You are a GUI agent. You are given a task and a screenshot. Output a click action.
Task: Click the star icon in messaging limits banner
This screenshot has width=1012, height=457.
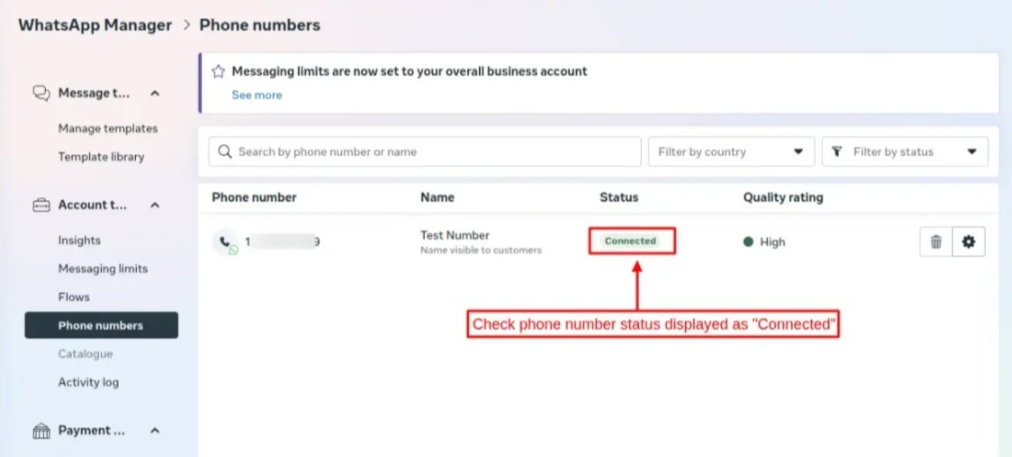pos(218,72)
